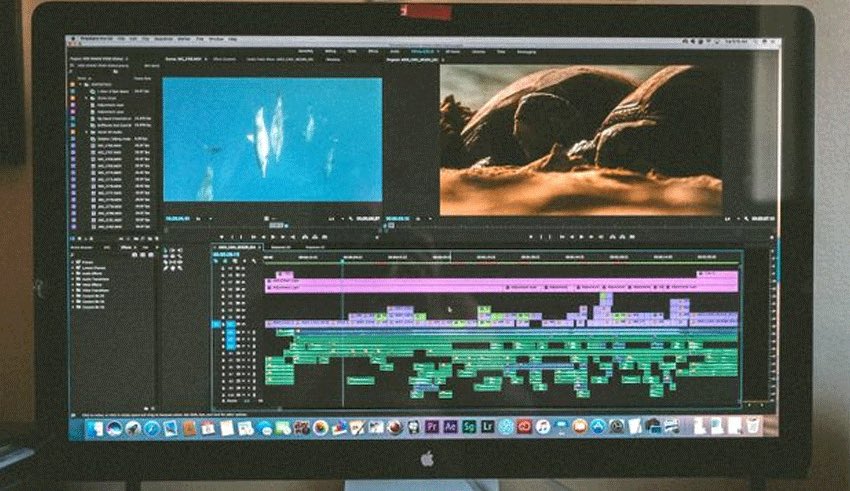
Task: Collapse the top bin in Project panel
Action: (80, 84)
